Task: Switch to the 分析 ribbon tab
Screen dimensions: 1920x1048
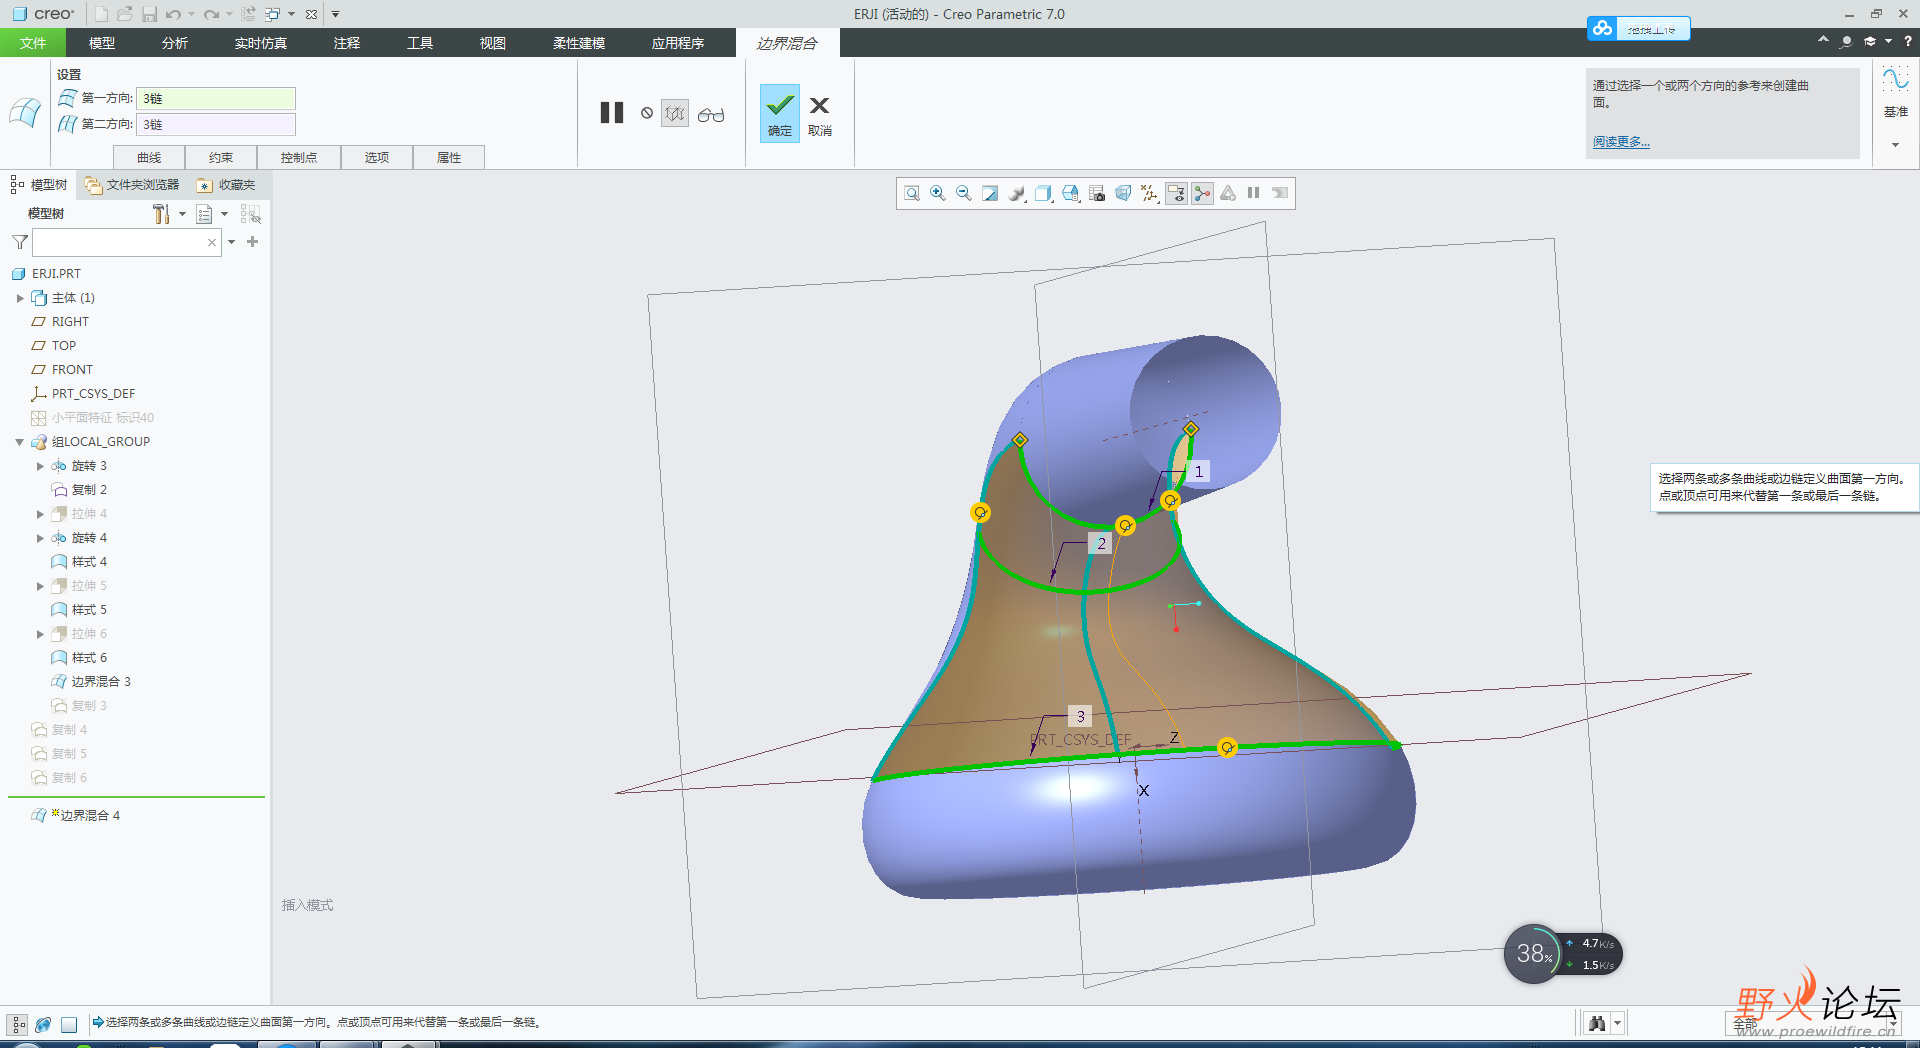Action: [175, 43]
